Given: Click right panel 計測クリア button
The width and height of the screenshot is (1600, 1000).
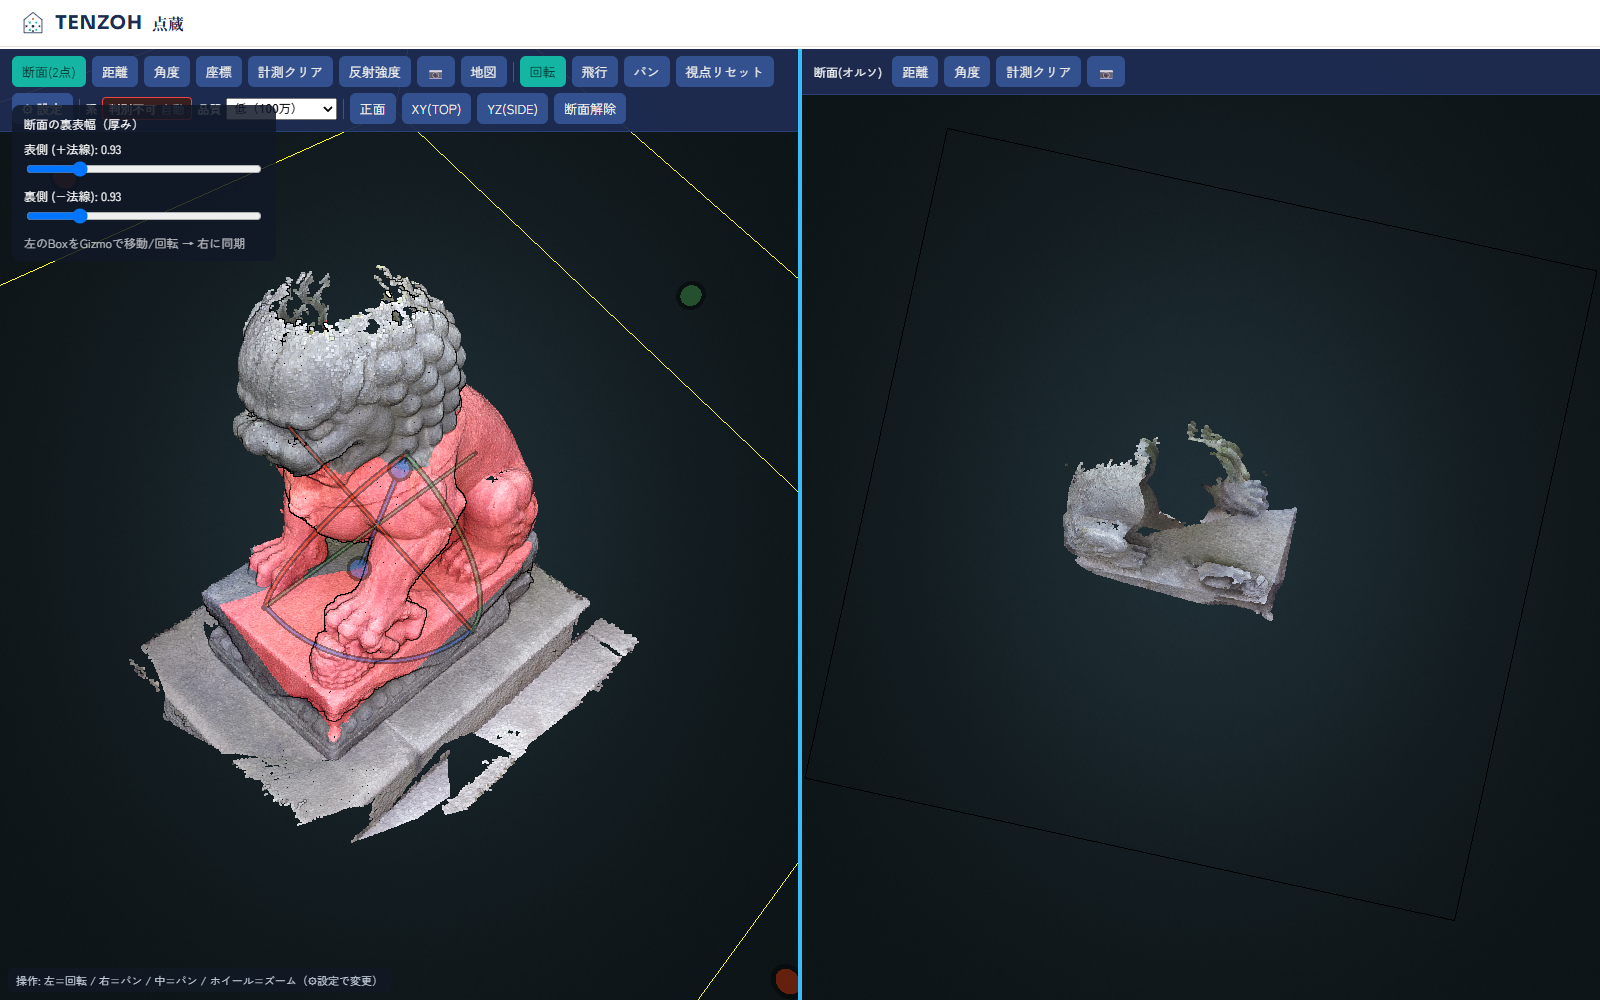Looking at the screenshot, I should tap(1038, 72).
